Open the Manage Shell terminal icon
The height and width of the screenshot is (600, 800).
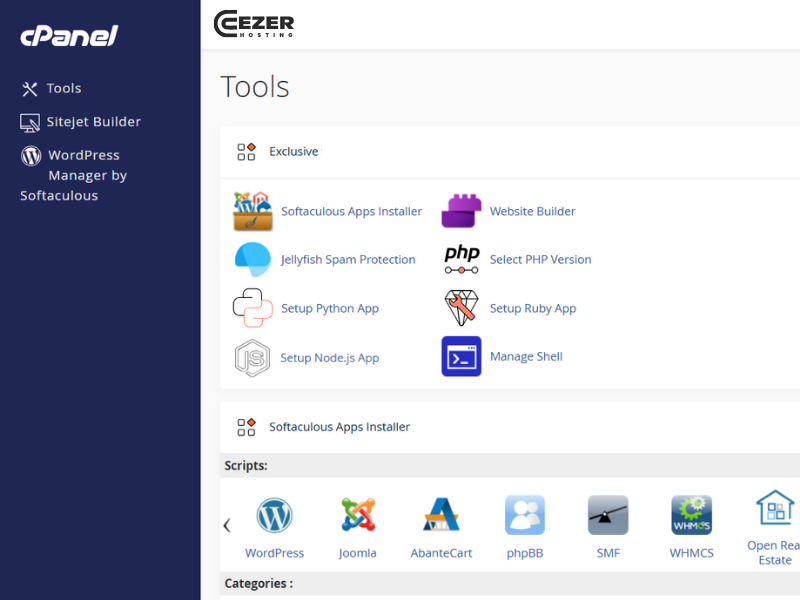point(461,356)
